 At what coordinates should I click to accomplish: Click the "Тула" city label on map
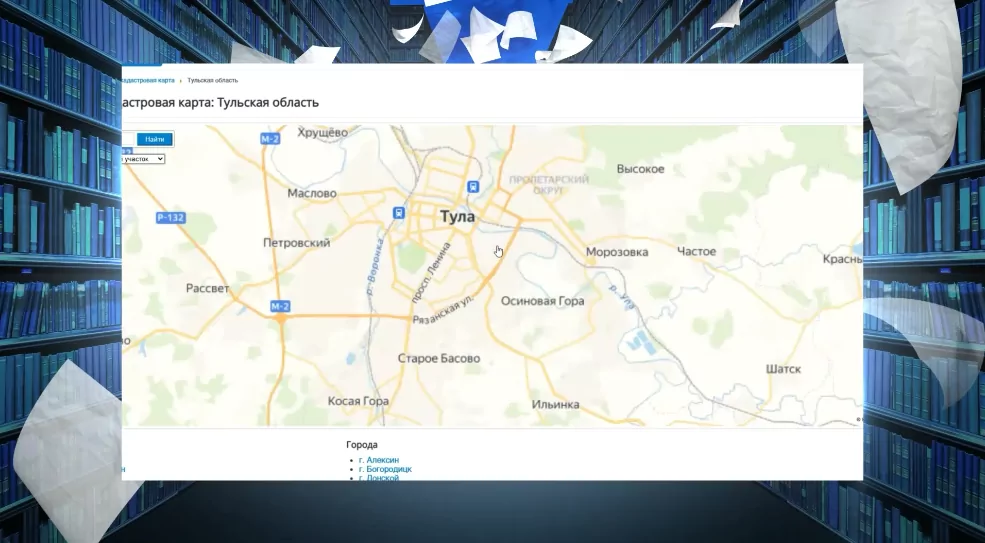coord(457,217)
